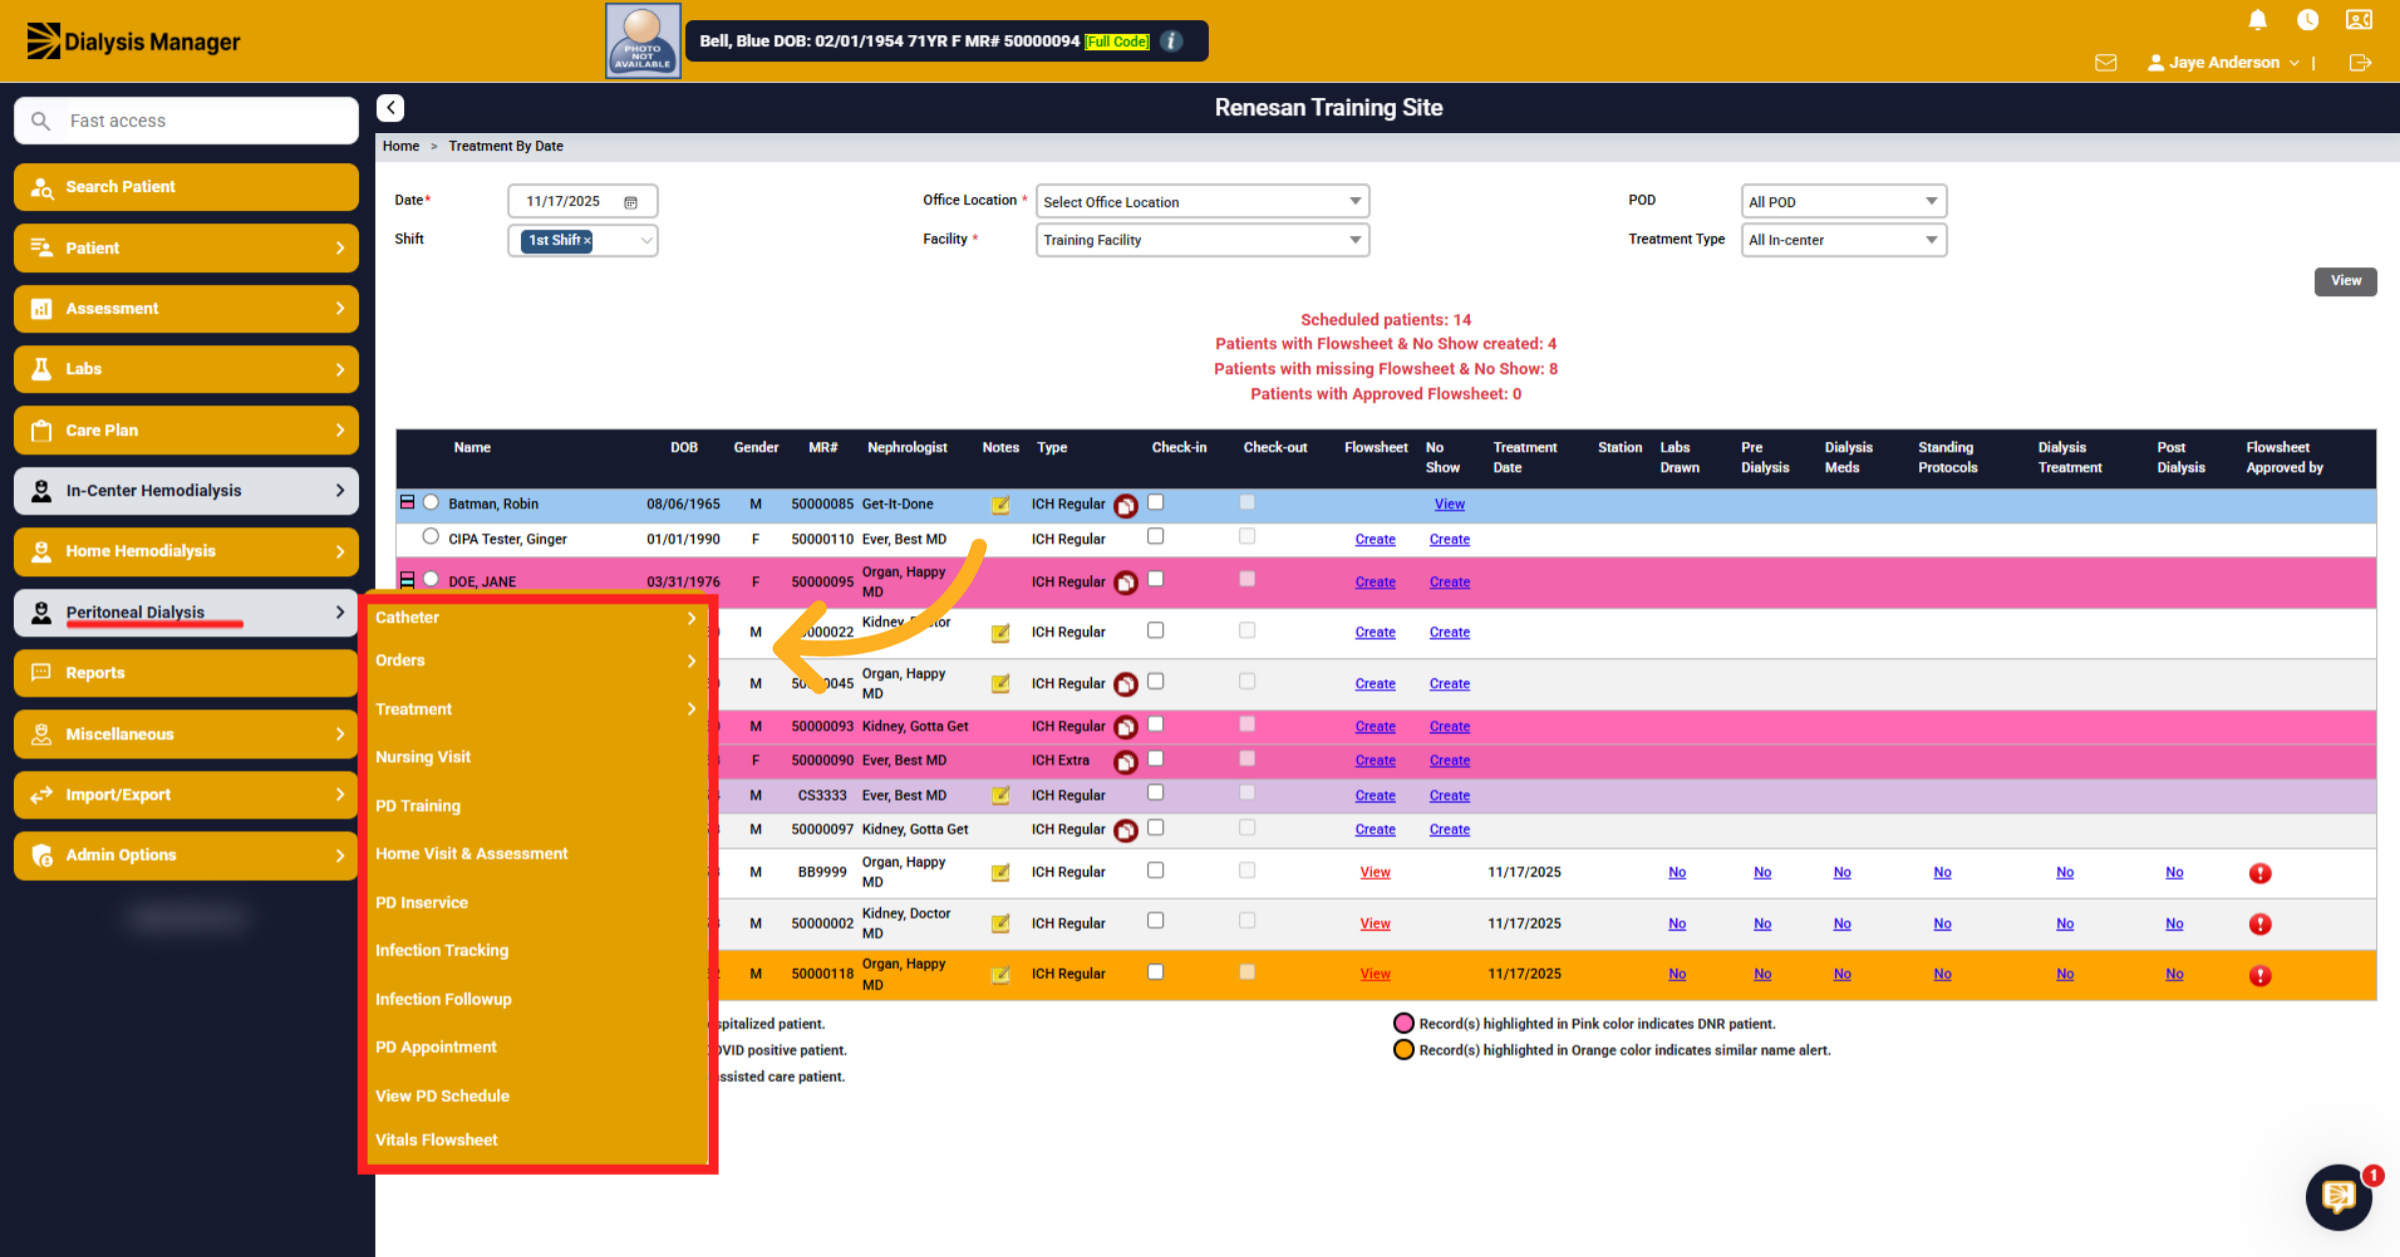The width and height of the screenshot is (2400, 1257).
Task: Click the patient photo thumbnail
Action: pyautogui.click(x=643, y=41)
